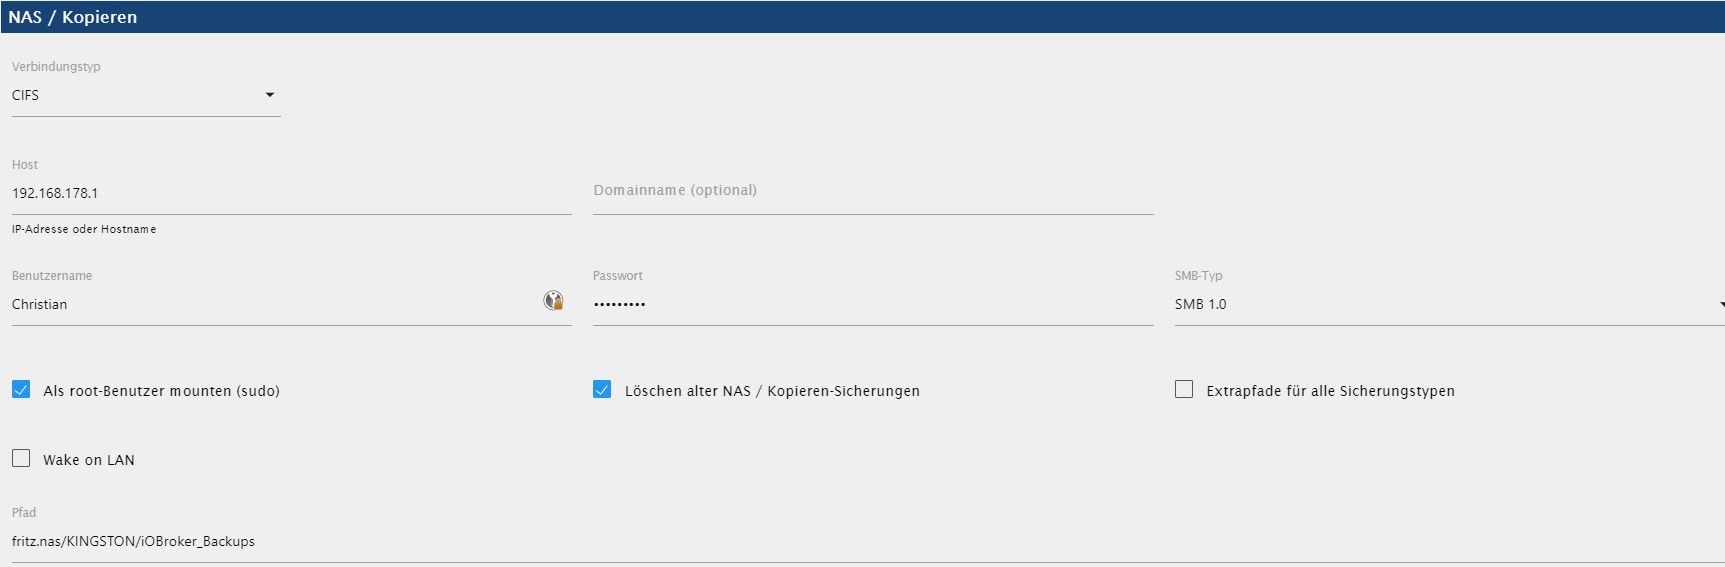Click the 'IP-Adresse oder Hostname' helper text
1725x567 pixels.
(84, 229)
